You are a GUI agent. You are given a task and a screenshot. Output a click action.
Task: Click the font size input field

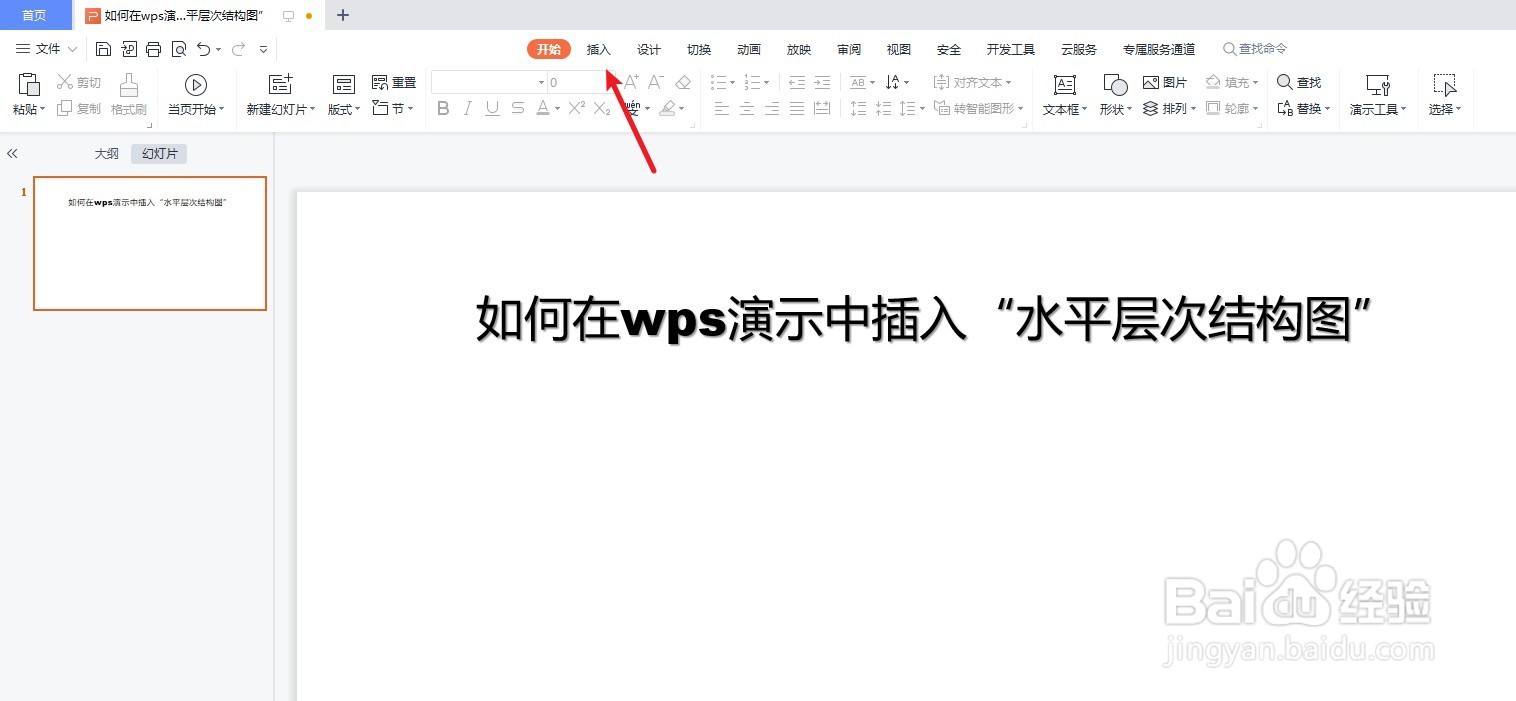(576, 83)
